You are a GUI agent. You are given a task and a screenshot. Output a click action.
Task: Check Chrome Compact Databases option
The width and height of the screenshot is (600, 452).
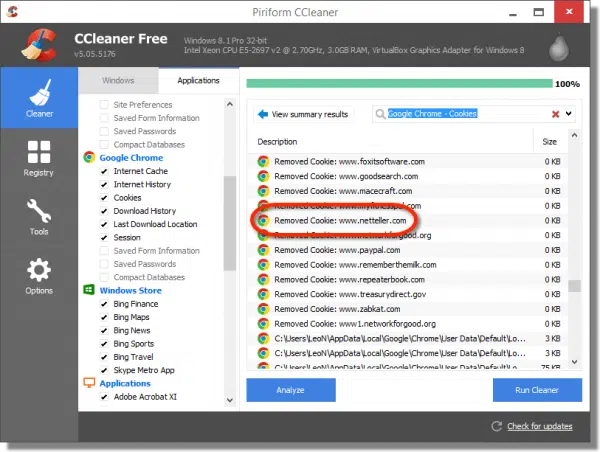[x=104, y=277]
